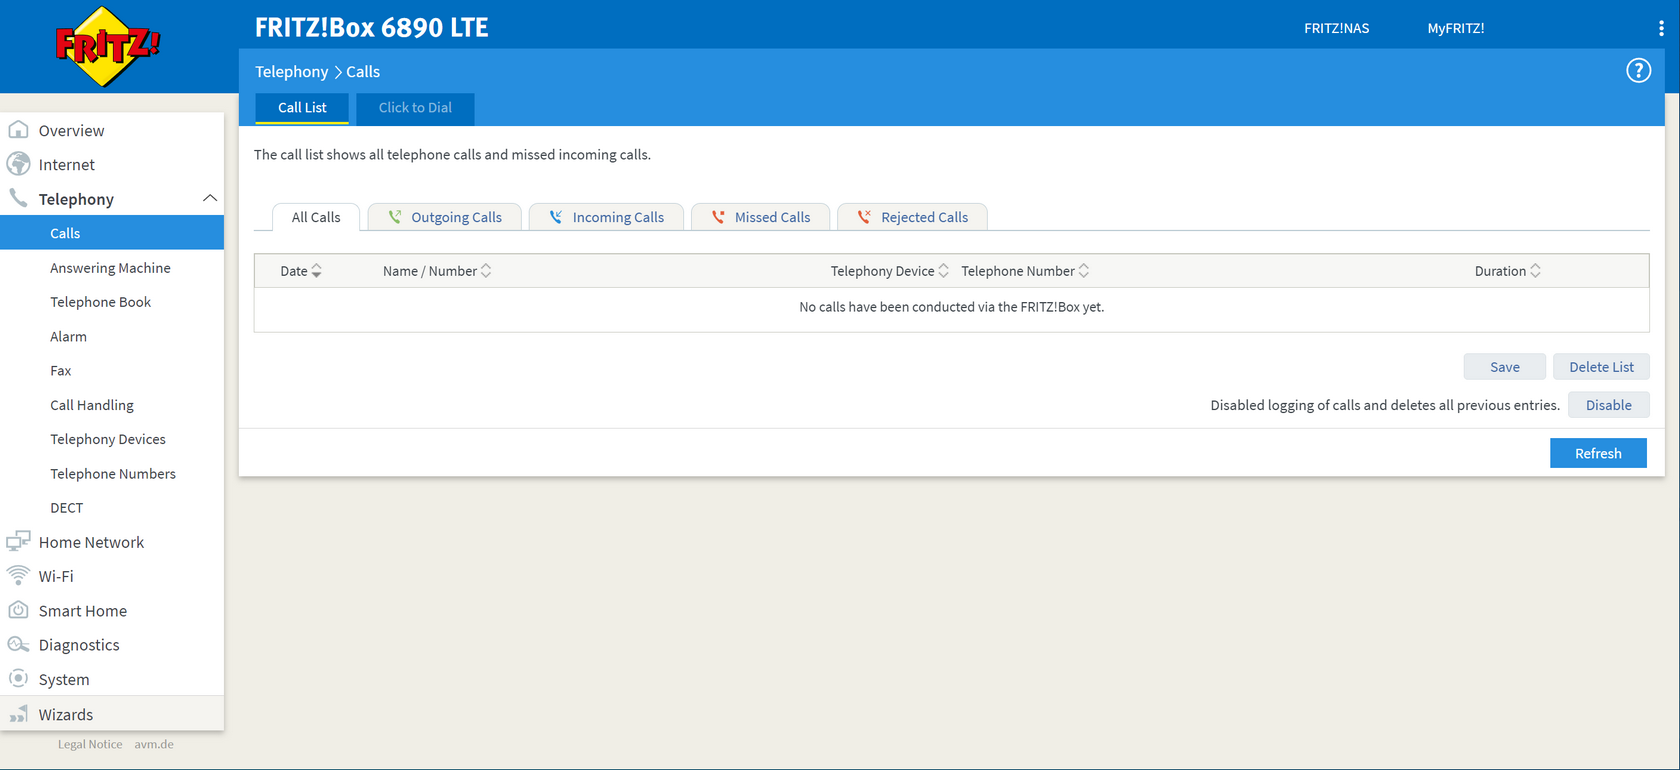Open Smart Home in the sidebar
The height and width of the screenshot is (770, 1680).
click(x=112, y=610)
